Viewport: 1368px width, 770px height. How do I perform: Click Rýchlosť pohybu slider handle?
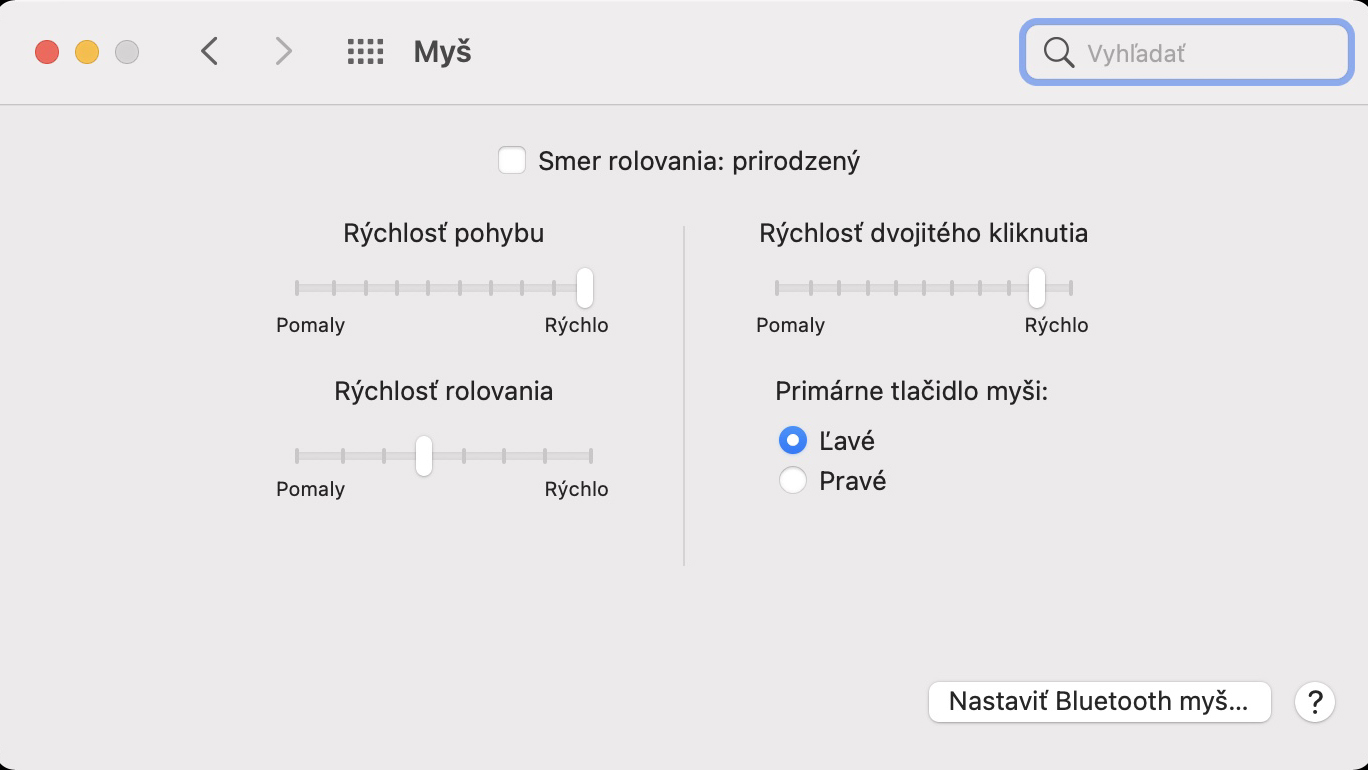[585, 288]
